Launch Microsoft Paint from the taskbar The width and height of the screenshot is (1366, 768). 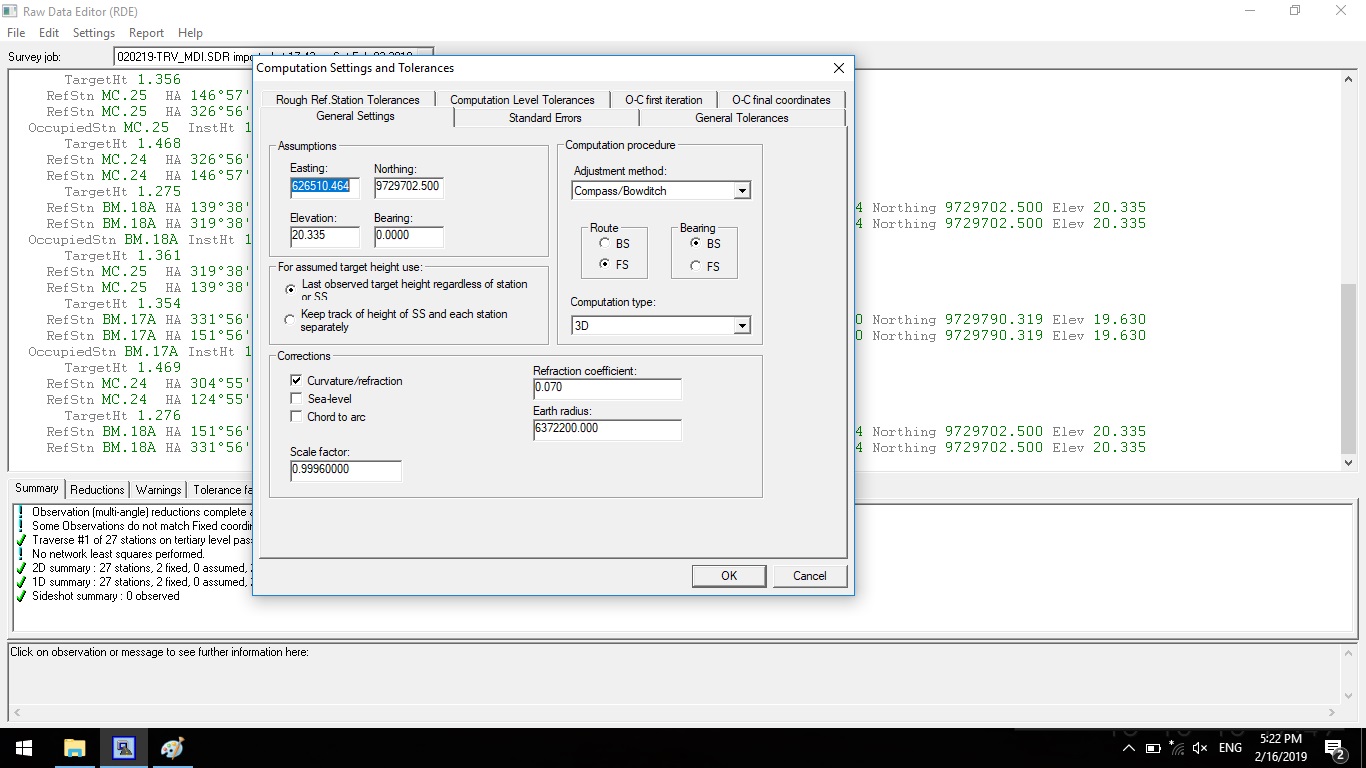click(x=171, y=747)
